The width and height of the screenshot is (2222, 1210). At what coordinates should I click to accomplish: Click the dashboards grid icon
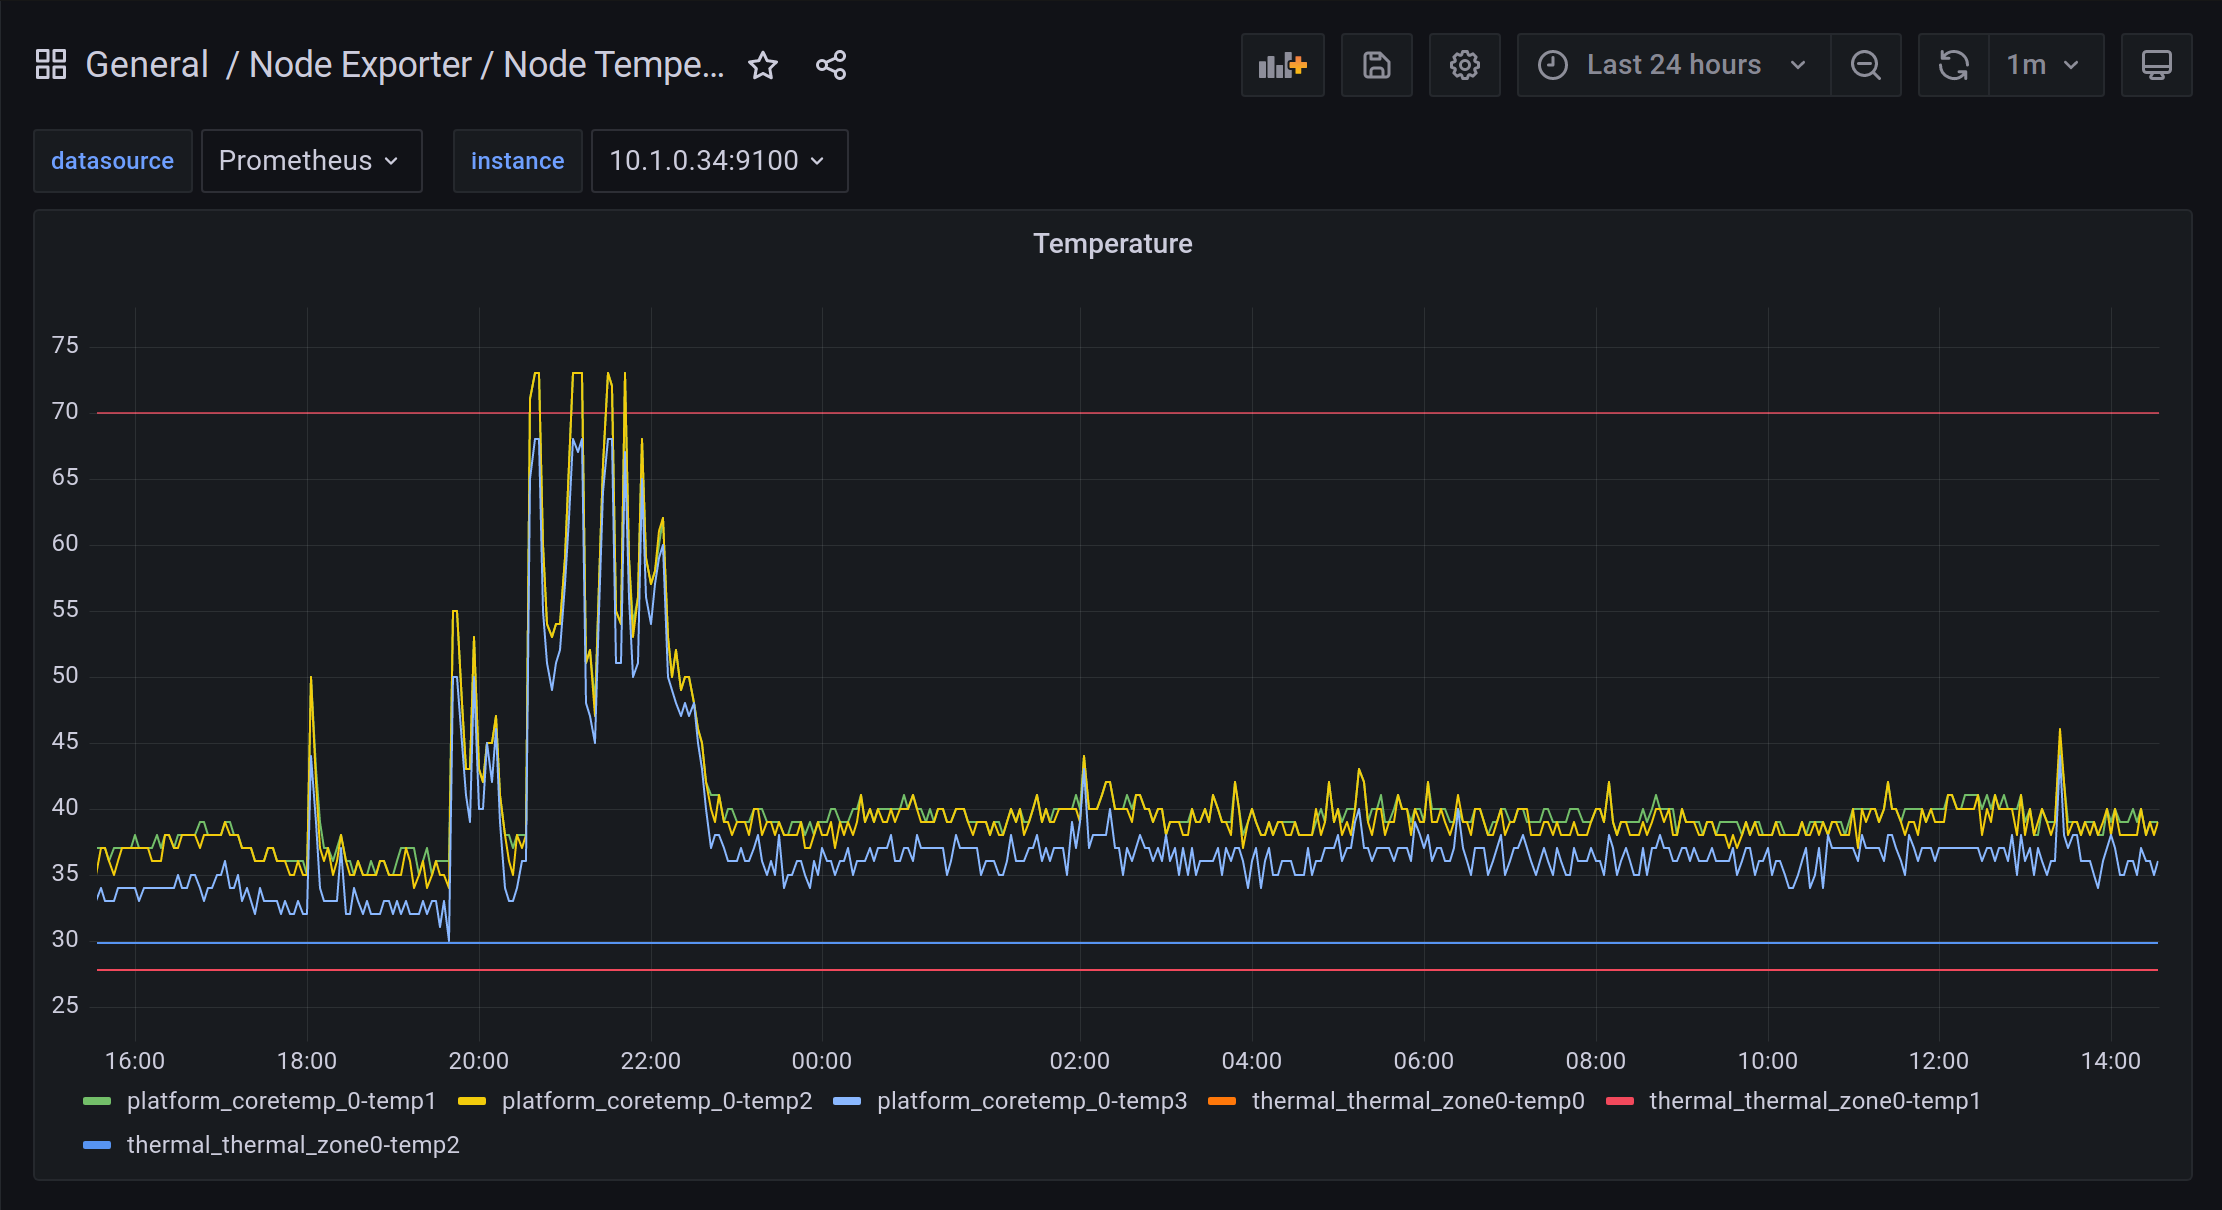tap(51, 65)
